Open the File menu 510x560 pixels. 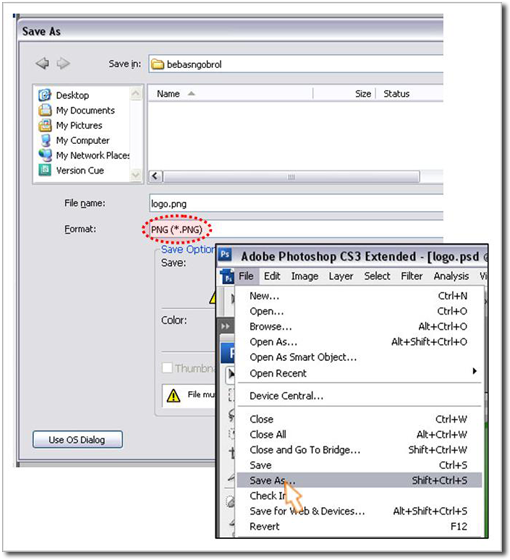tap(246, 276)
